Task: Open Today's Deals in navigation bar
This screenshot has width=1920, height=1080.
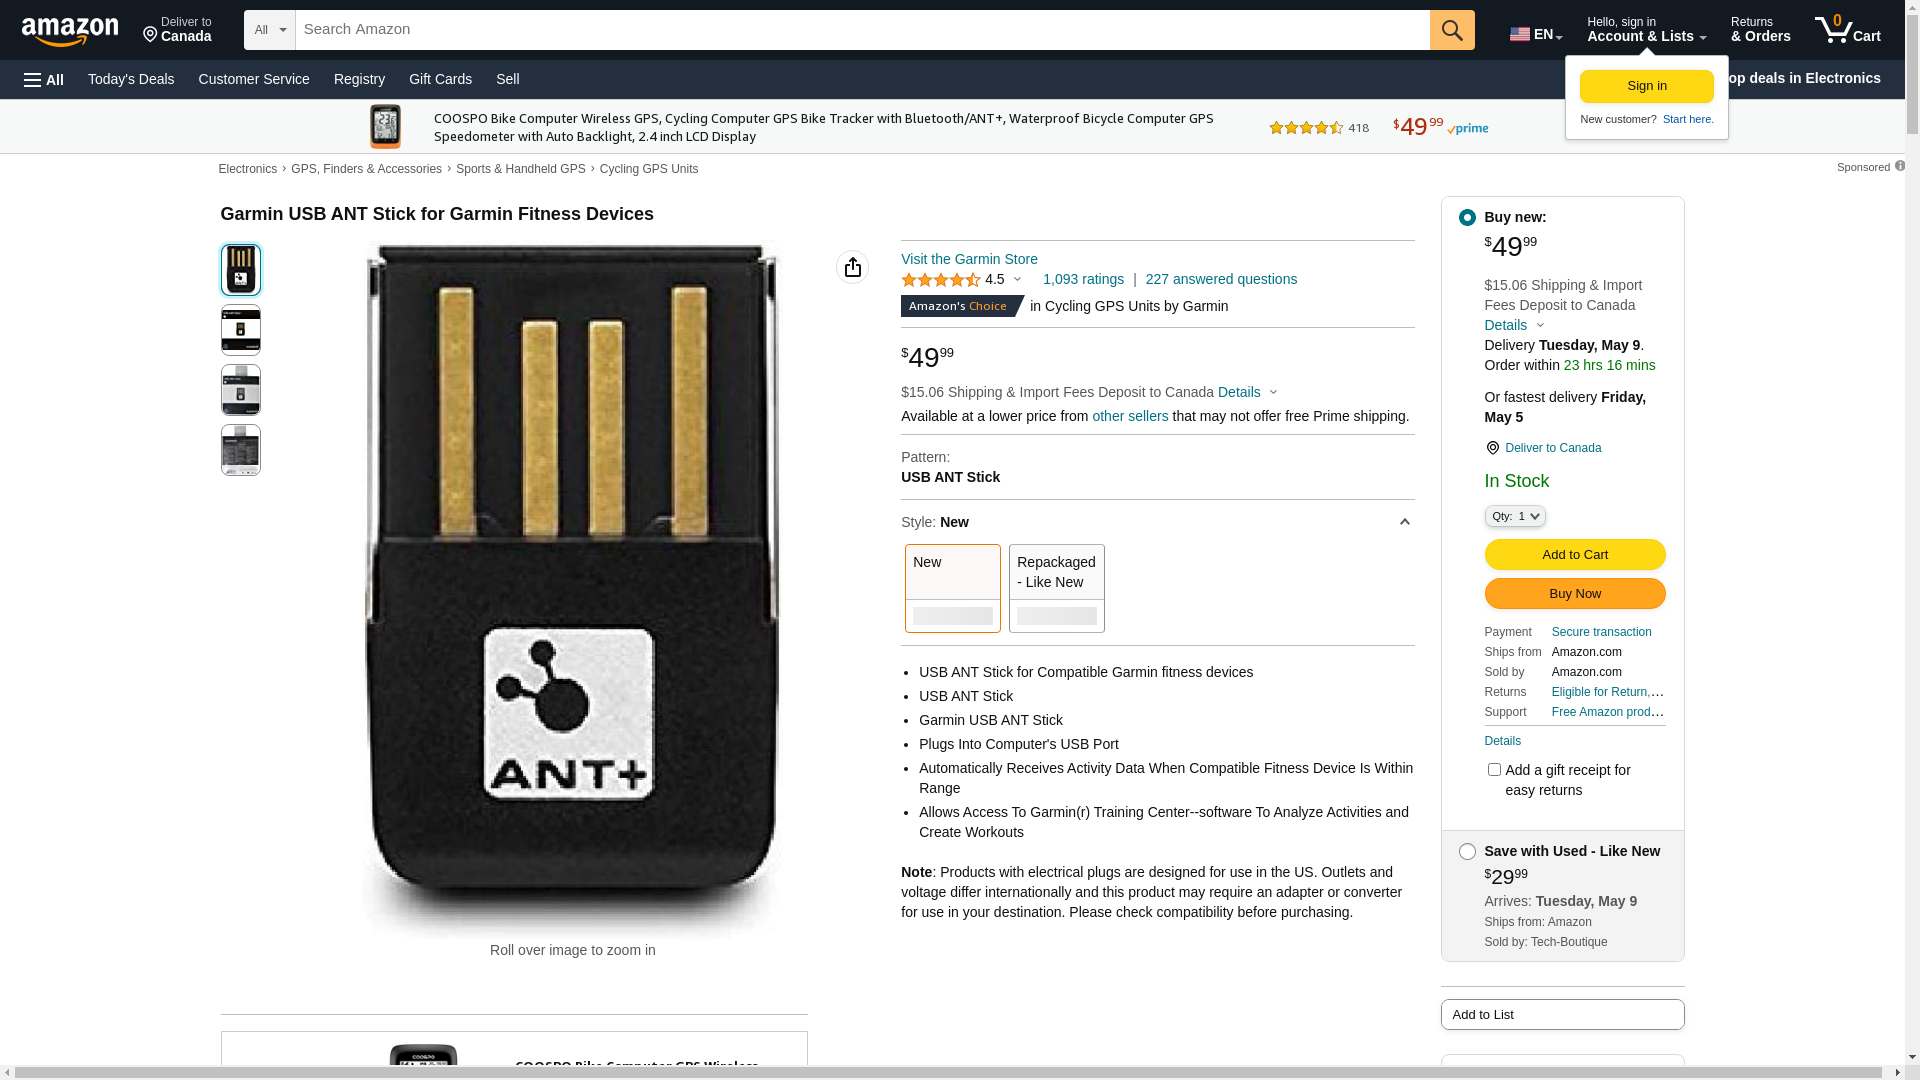Action: point(131,79)
